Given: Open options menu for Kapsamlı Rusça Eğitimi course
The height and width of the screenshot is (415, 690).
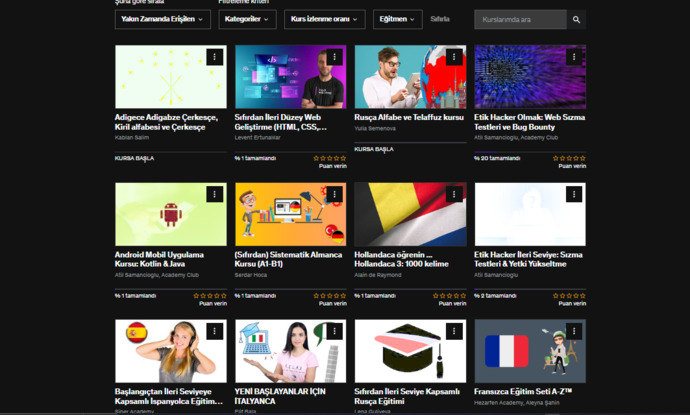Looking at the screenshot, I should coord(454,331).
